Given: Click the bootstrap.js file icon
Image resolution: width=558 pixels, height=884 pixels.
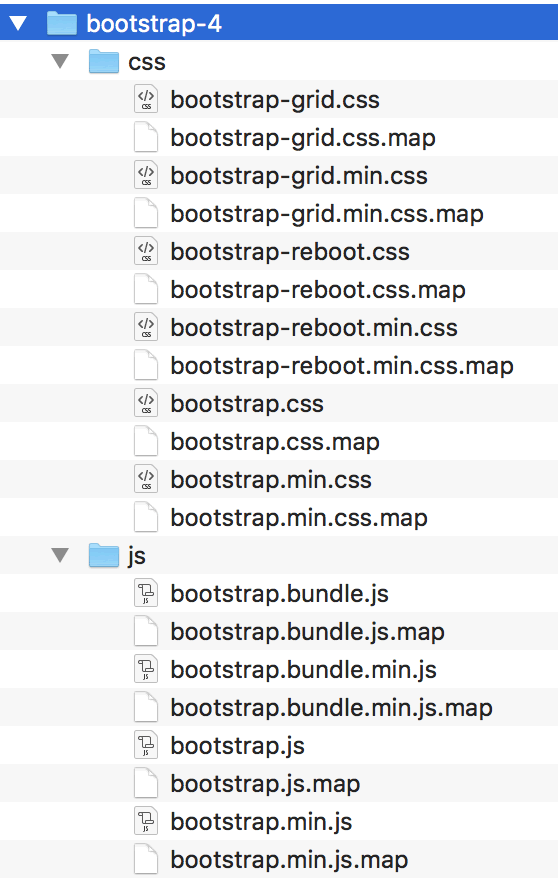Looking at the screenshot, I should coord(146,746).
